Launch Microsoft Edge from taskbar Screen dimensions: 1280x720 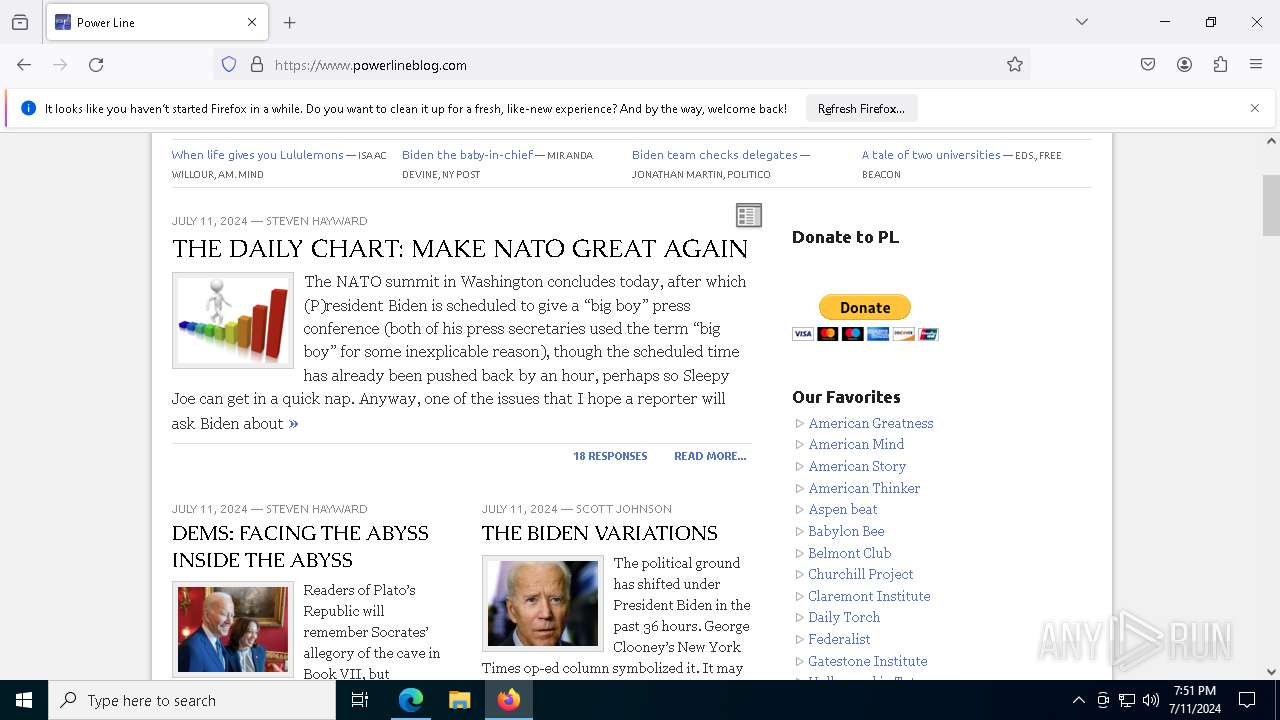(411, 700)
